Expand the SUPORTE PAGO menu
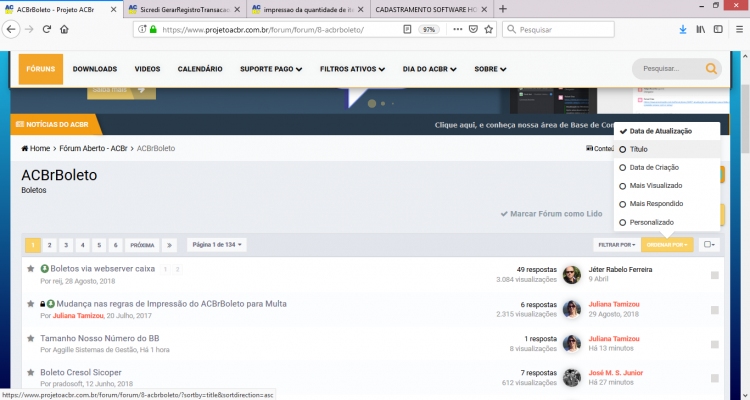 pyautogui.click(x=271, y=69)
